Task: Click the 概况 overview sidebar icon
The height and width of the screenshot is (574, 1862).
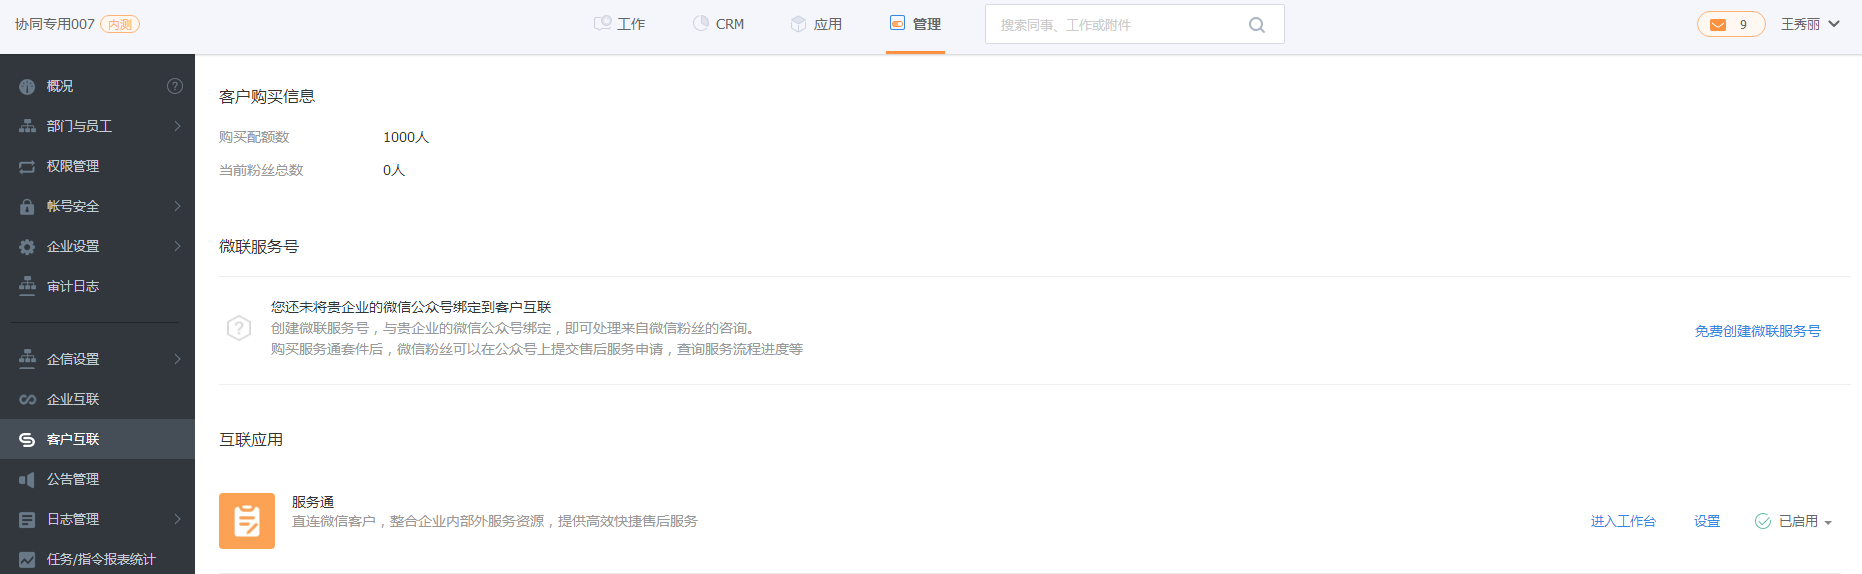Action: pyautogui.click(x=27, y=87)
